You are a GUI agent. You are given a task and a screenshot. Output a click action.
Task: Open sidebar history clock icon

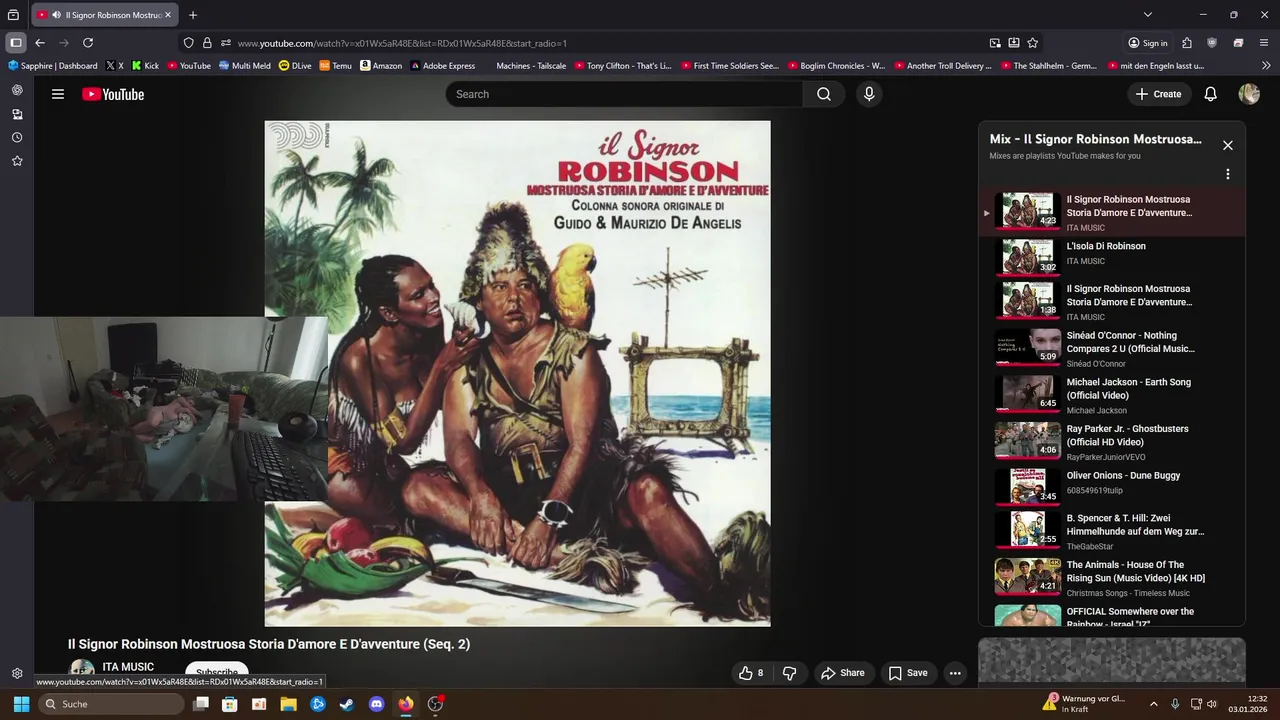pyautogui.click(x=17, y=137)
